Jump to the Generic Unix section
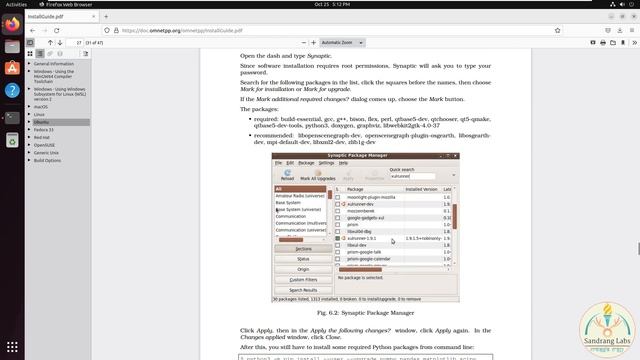 [x=46, y=153]
